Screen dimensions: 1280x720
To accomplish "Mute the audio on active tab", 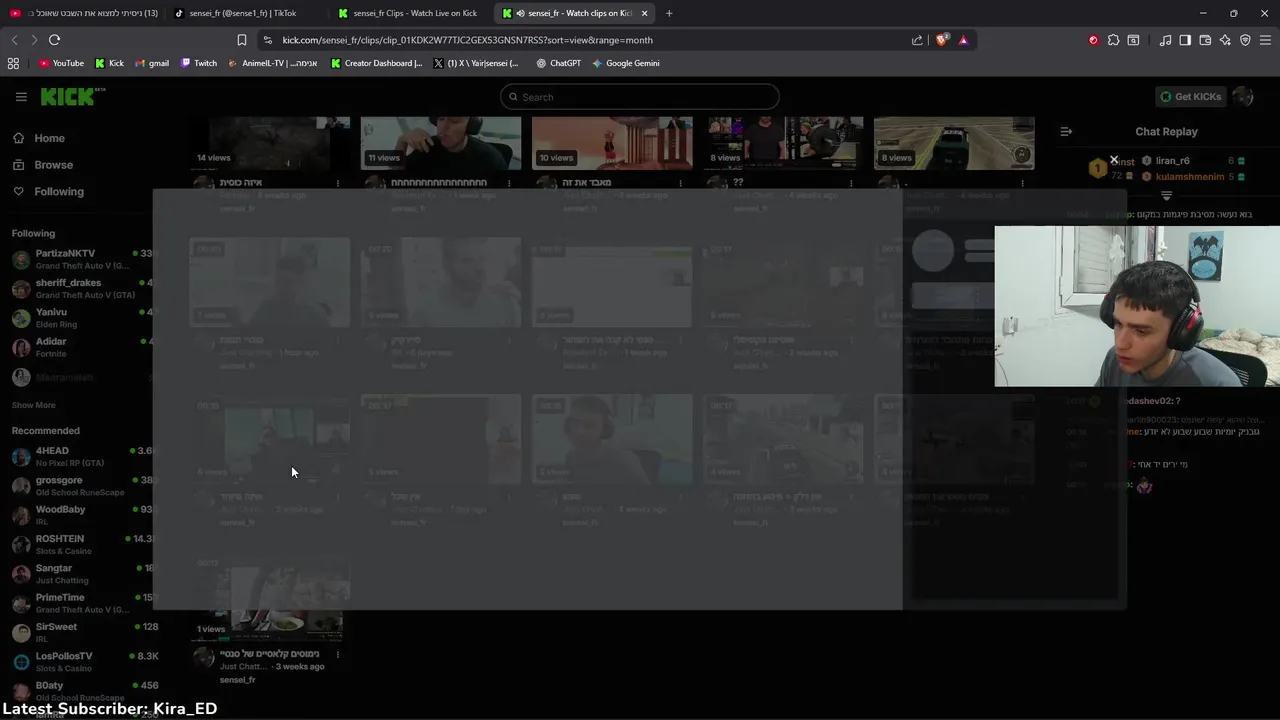I will click(x=521, y=13).
